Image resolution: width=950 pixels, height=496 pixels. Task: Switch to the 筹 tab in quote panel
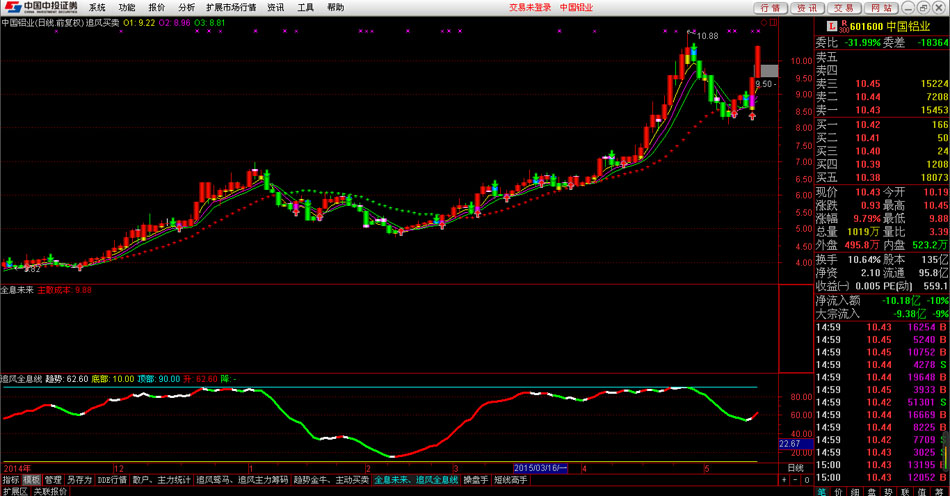tap(938, 492)
